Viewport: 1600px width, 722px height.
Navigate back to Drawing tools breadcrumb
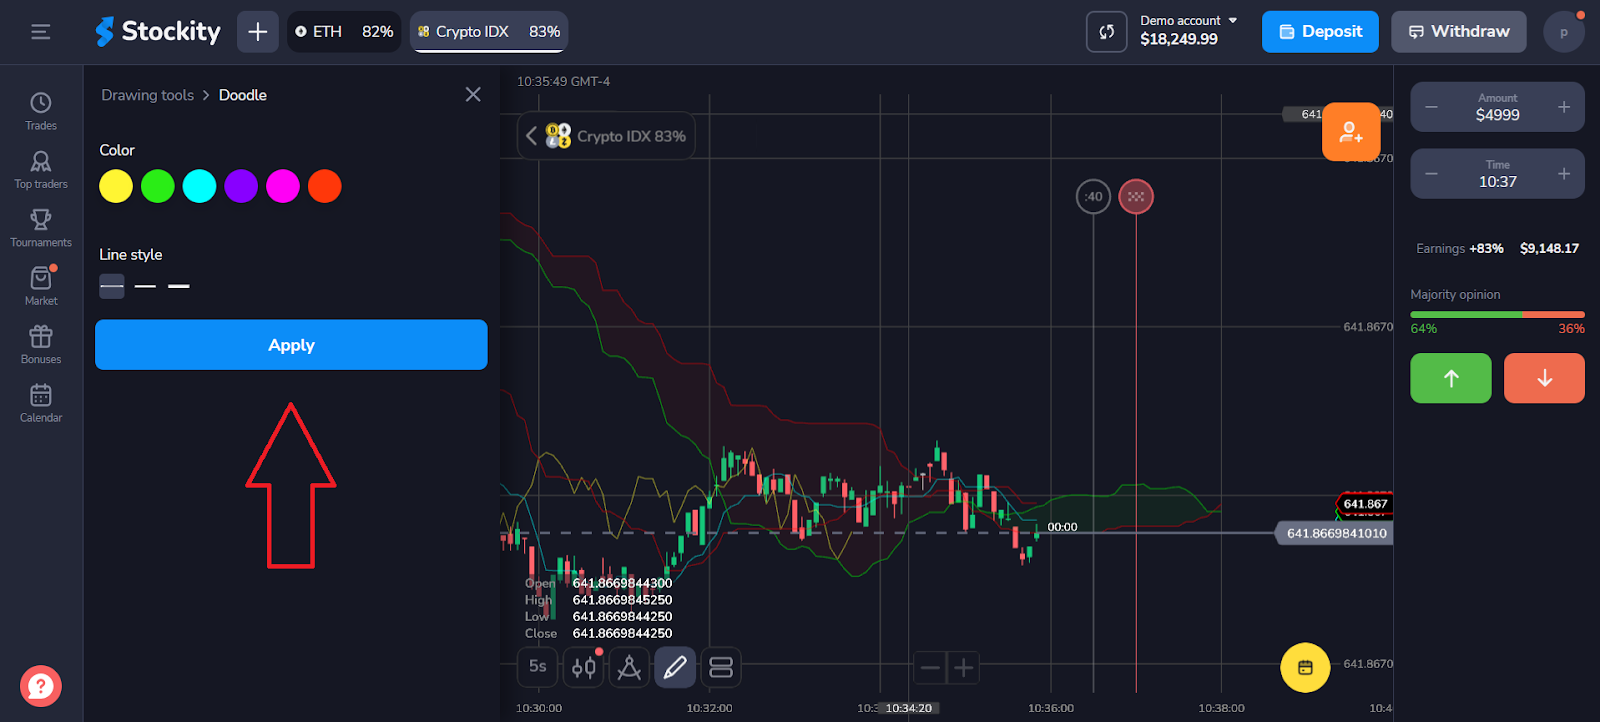tap(147, 95)
